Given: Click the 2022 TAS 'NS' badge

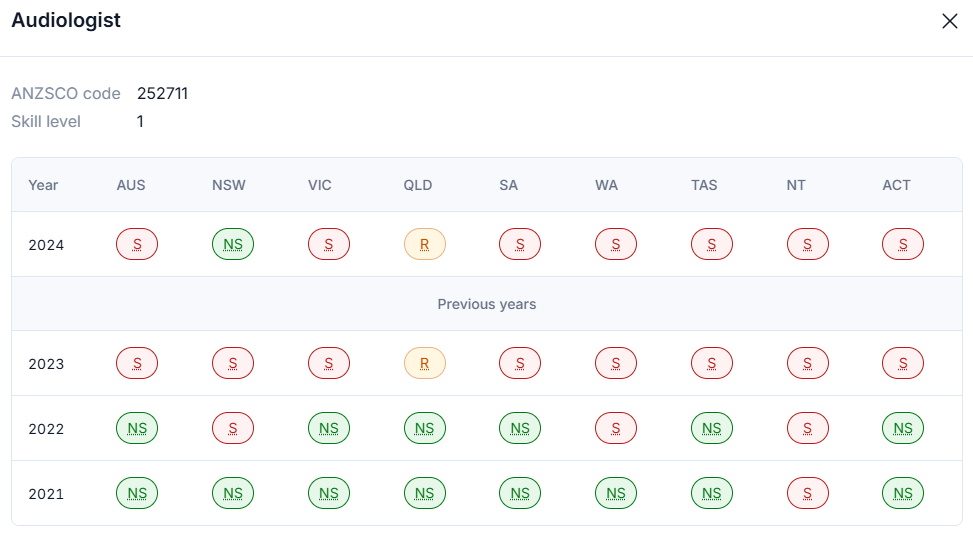Looking at the screenshot, I should click(711, 428).
